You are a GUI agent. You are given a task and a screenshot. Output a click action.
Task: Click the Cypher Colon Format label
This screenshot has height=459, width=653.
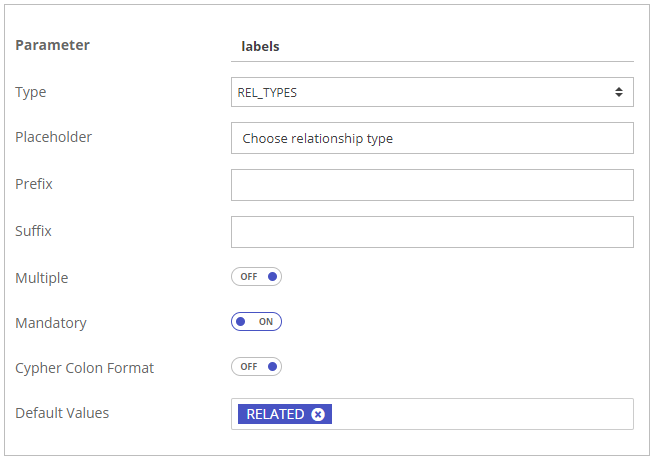click(x=85, y=368)
